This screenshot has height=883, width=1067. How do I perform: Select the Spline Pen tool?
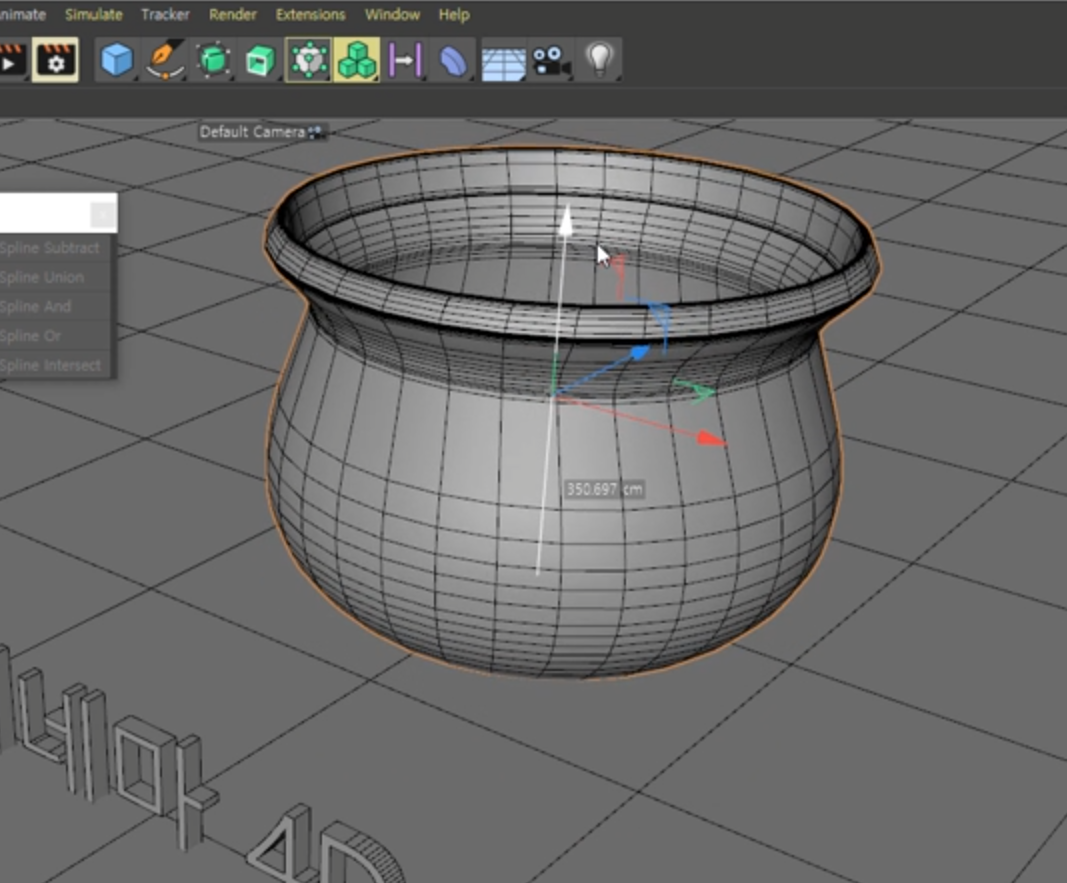coord(165,60)
